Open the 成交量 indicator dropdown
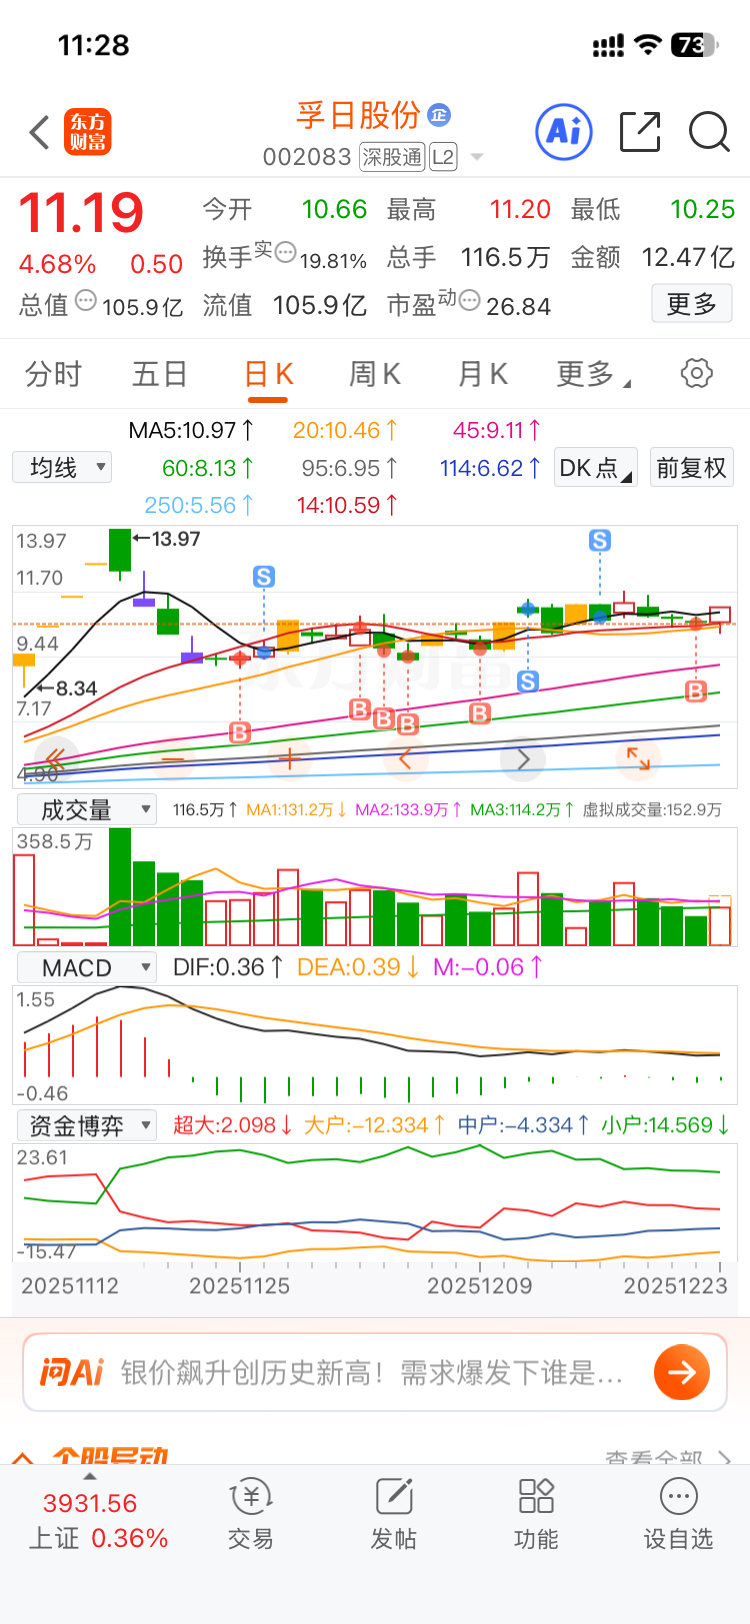Screen dimensions: 750x1624 click(87, 809)
